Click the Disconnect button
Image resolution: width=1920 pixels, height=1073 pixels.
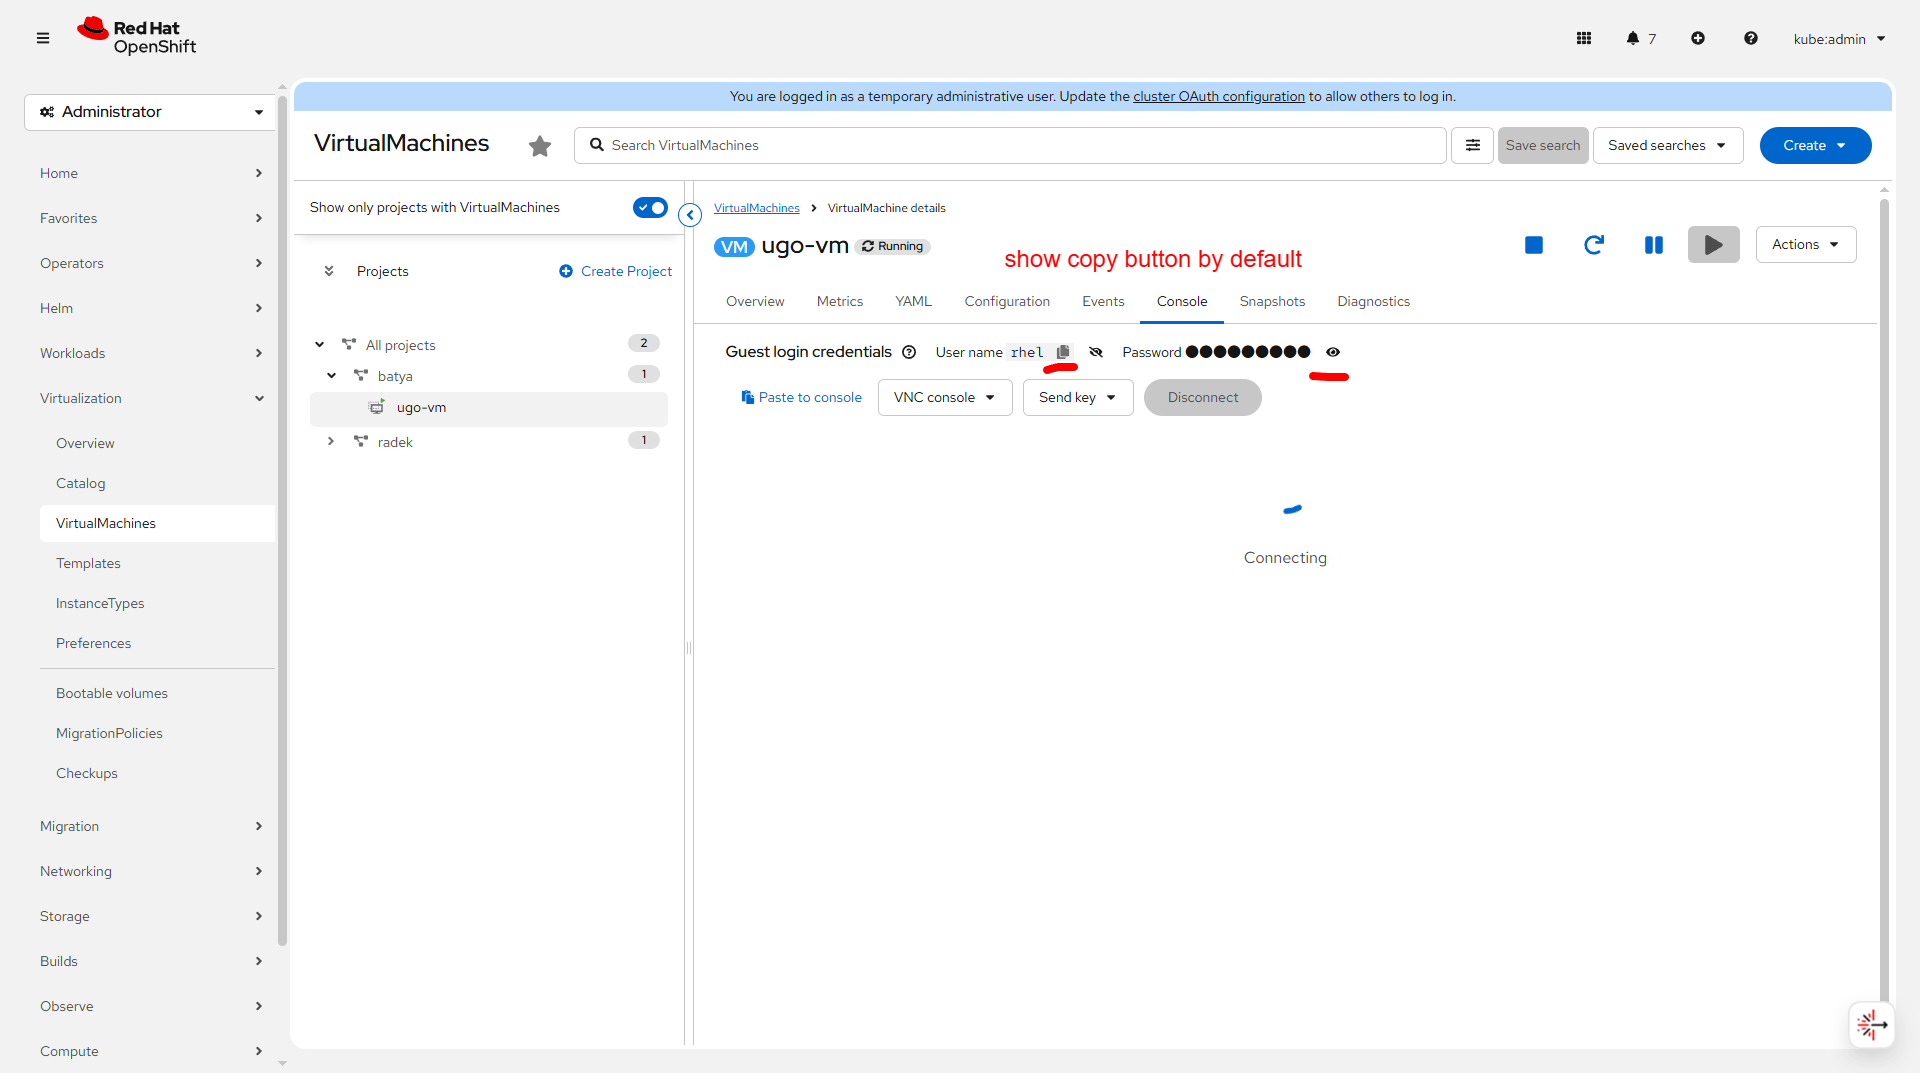coord(1203,397)
